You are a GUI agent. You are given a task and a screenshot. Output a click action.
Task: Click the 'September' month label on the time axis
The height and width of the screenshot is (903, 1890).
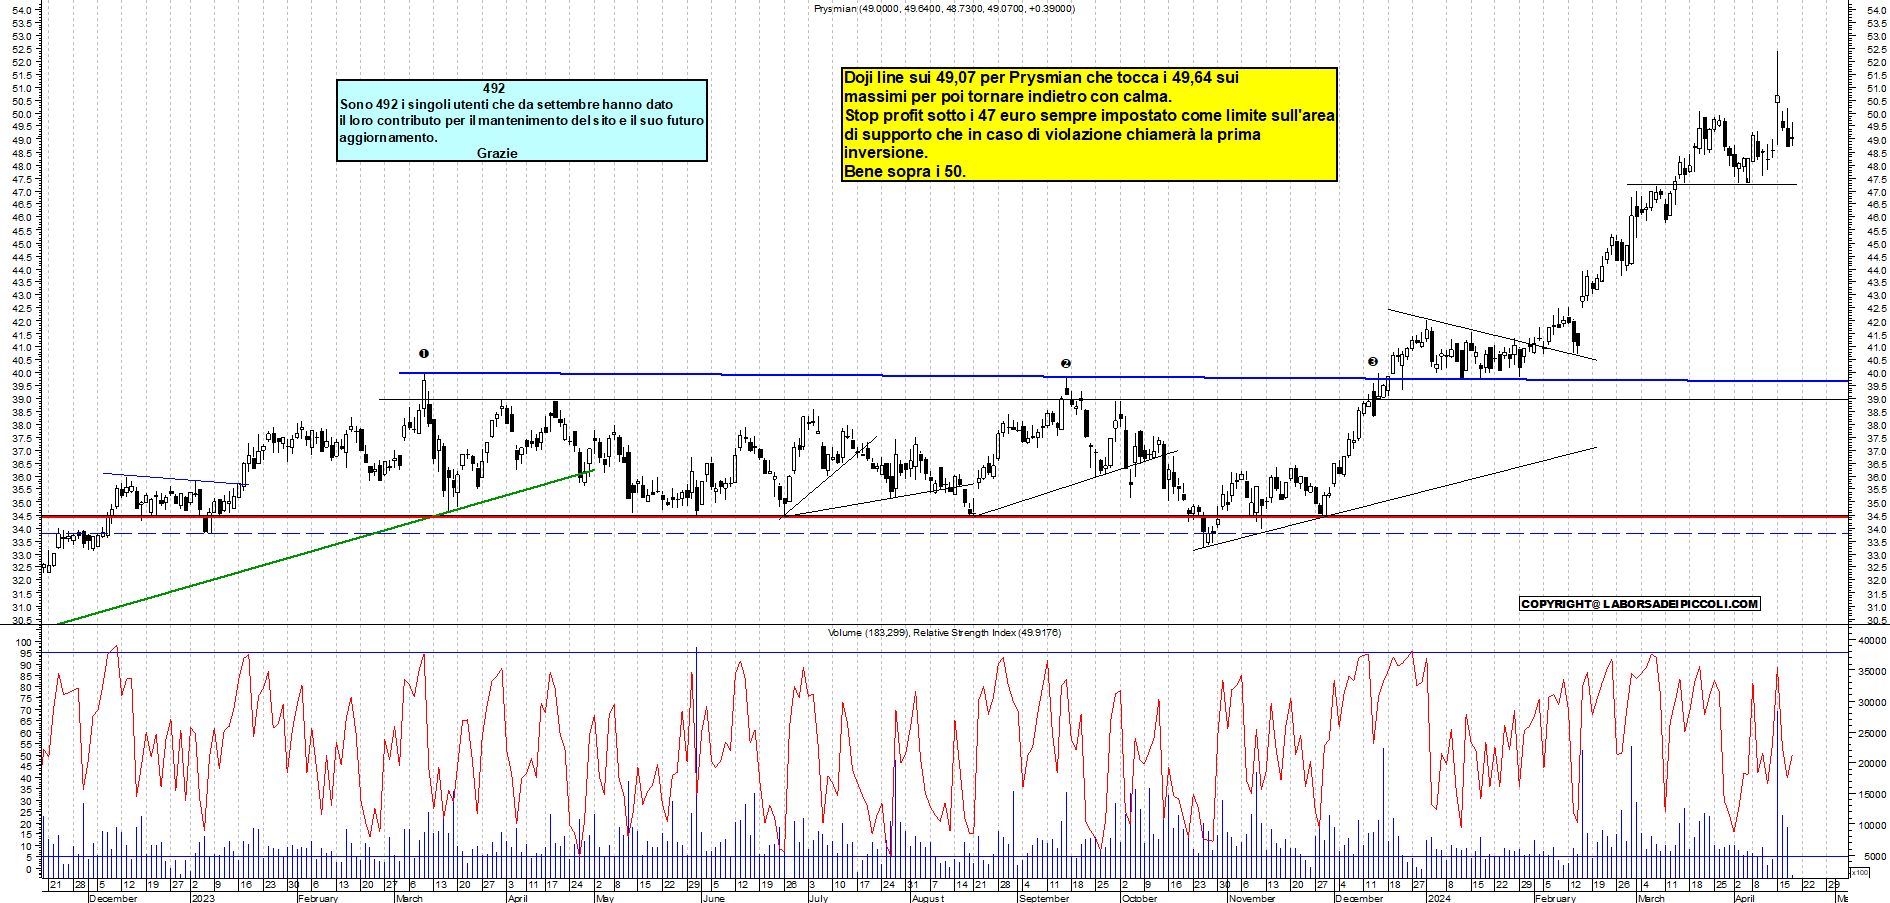coord(1043,898)
